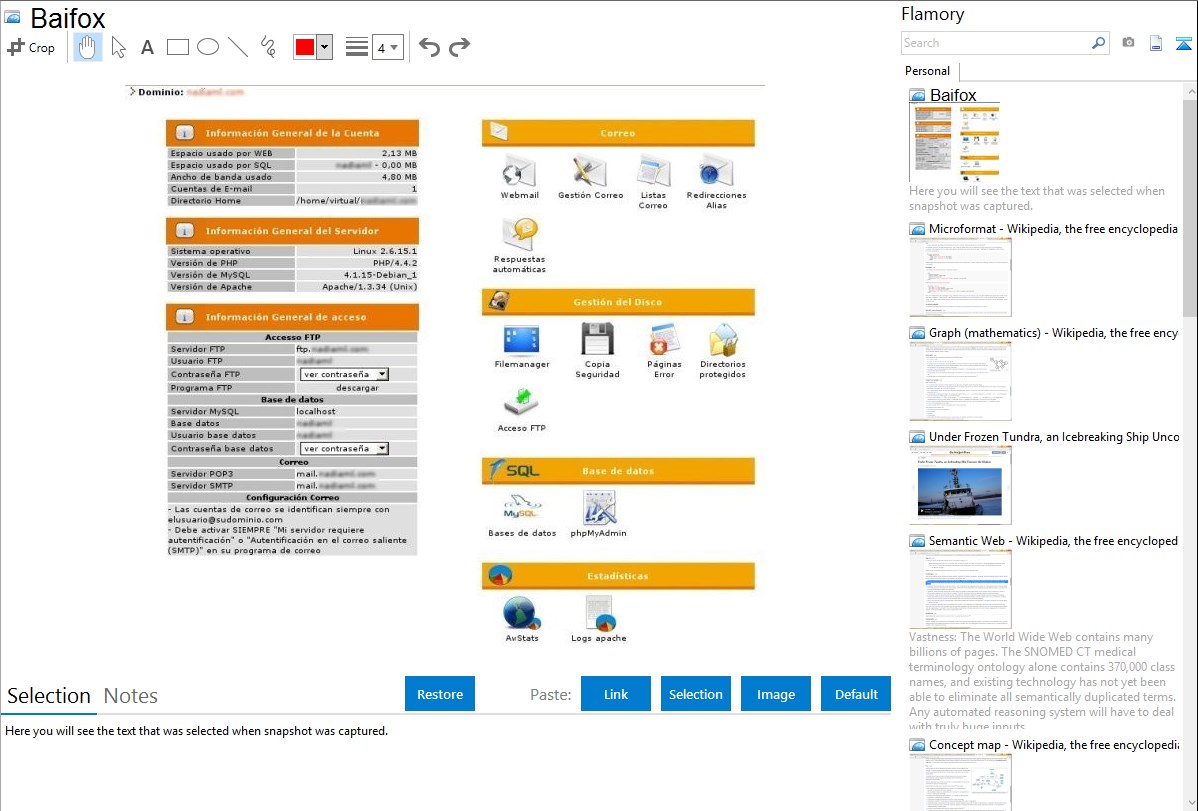Viewport: 1198px width, 811px height.
Task: Pick the rectangle drawing tool
Action: tap(177, 47)
